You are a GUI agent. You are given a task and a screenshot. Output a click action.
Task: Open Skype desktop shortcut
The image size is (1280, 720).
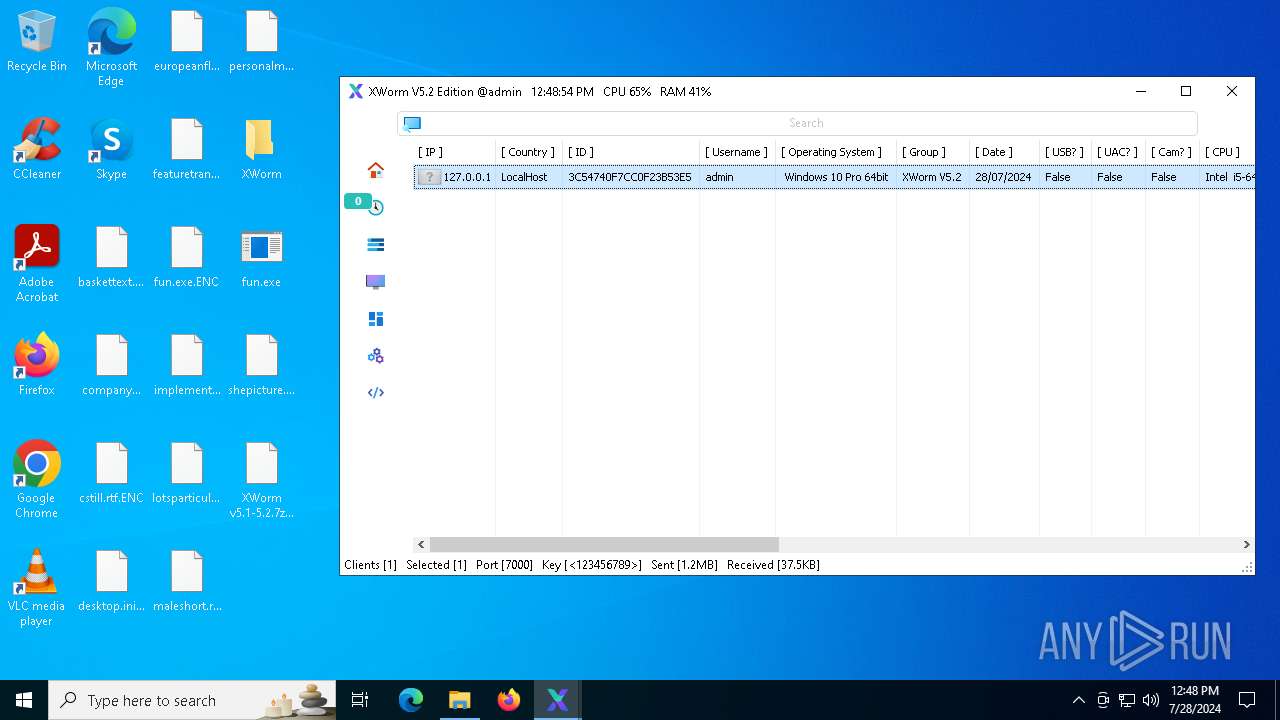[x=111, y=150]
